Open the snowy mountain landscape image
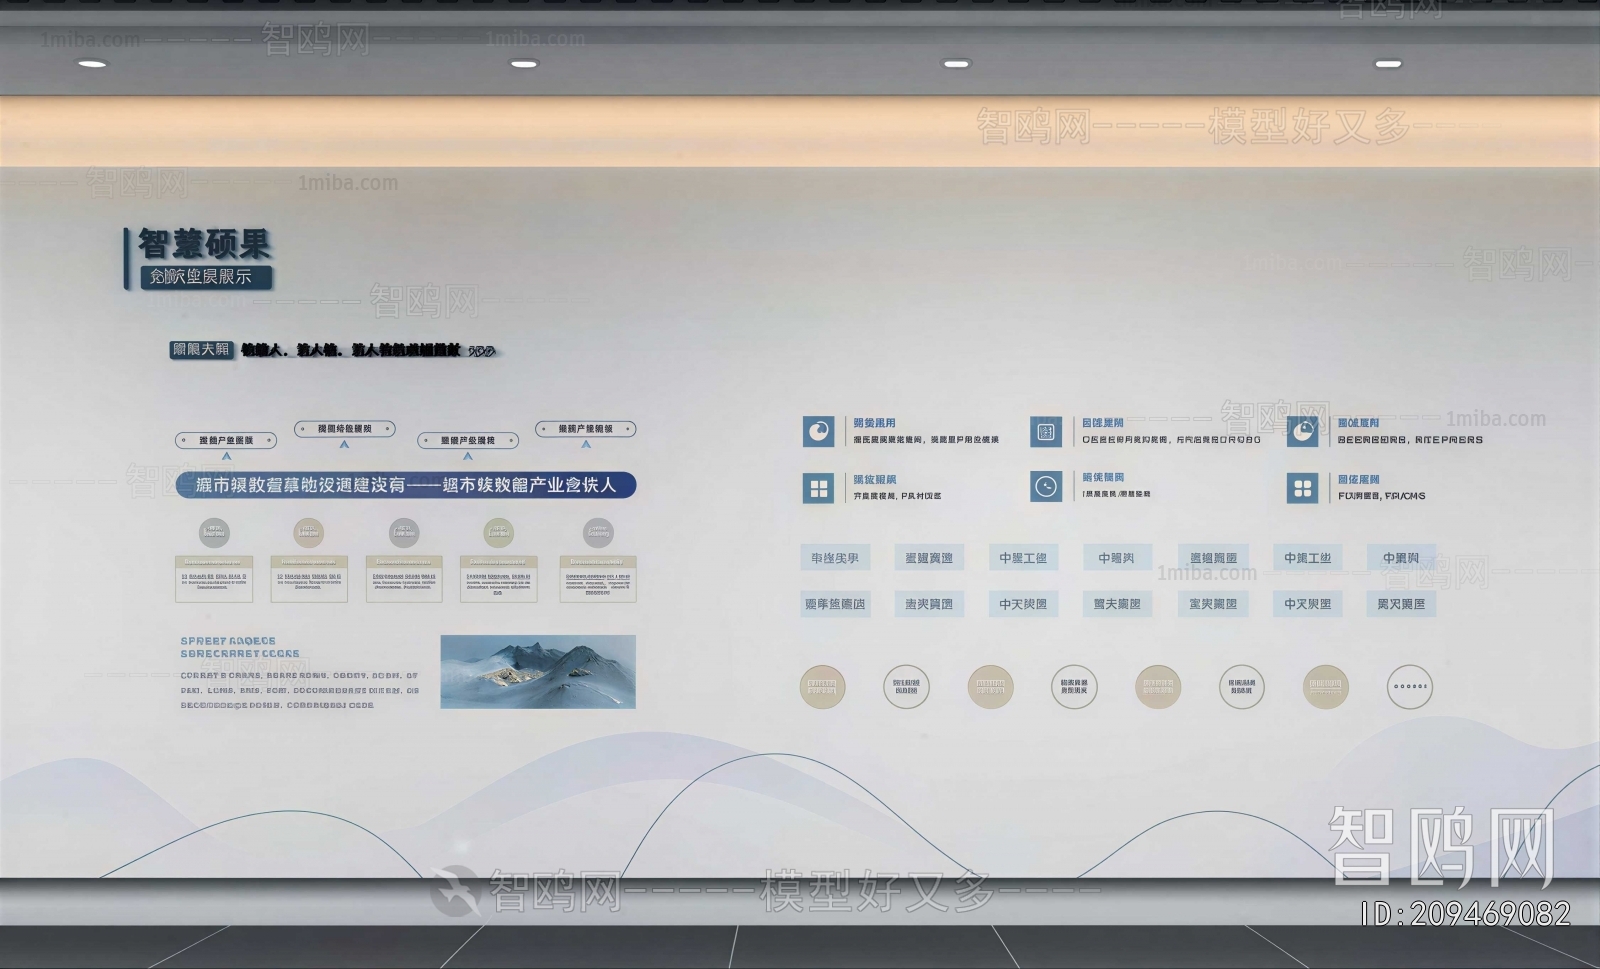The width and height of the screenshot is (1600, 969). tap(538, 672)
